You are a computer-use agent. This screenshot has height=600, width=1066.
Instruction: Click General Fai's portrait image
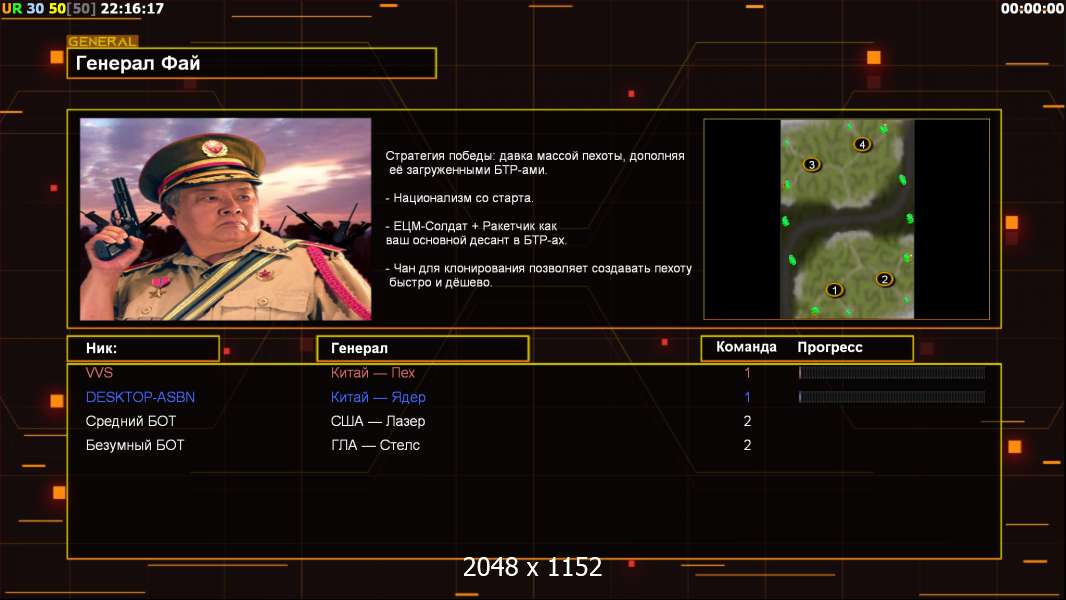(226, 219)
